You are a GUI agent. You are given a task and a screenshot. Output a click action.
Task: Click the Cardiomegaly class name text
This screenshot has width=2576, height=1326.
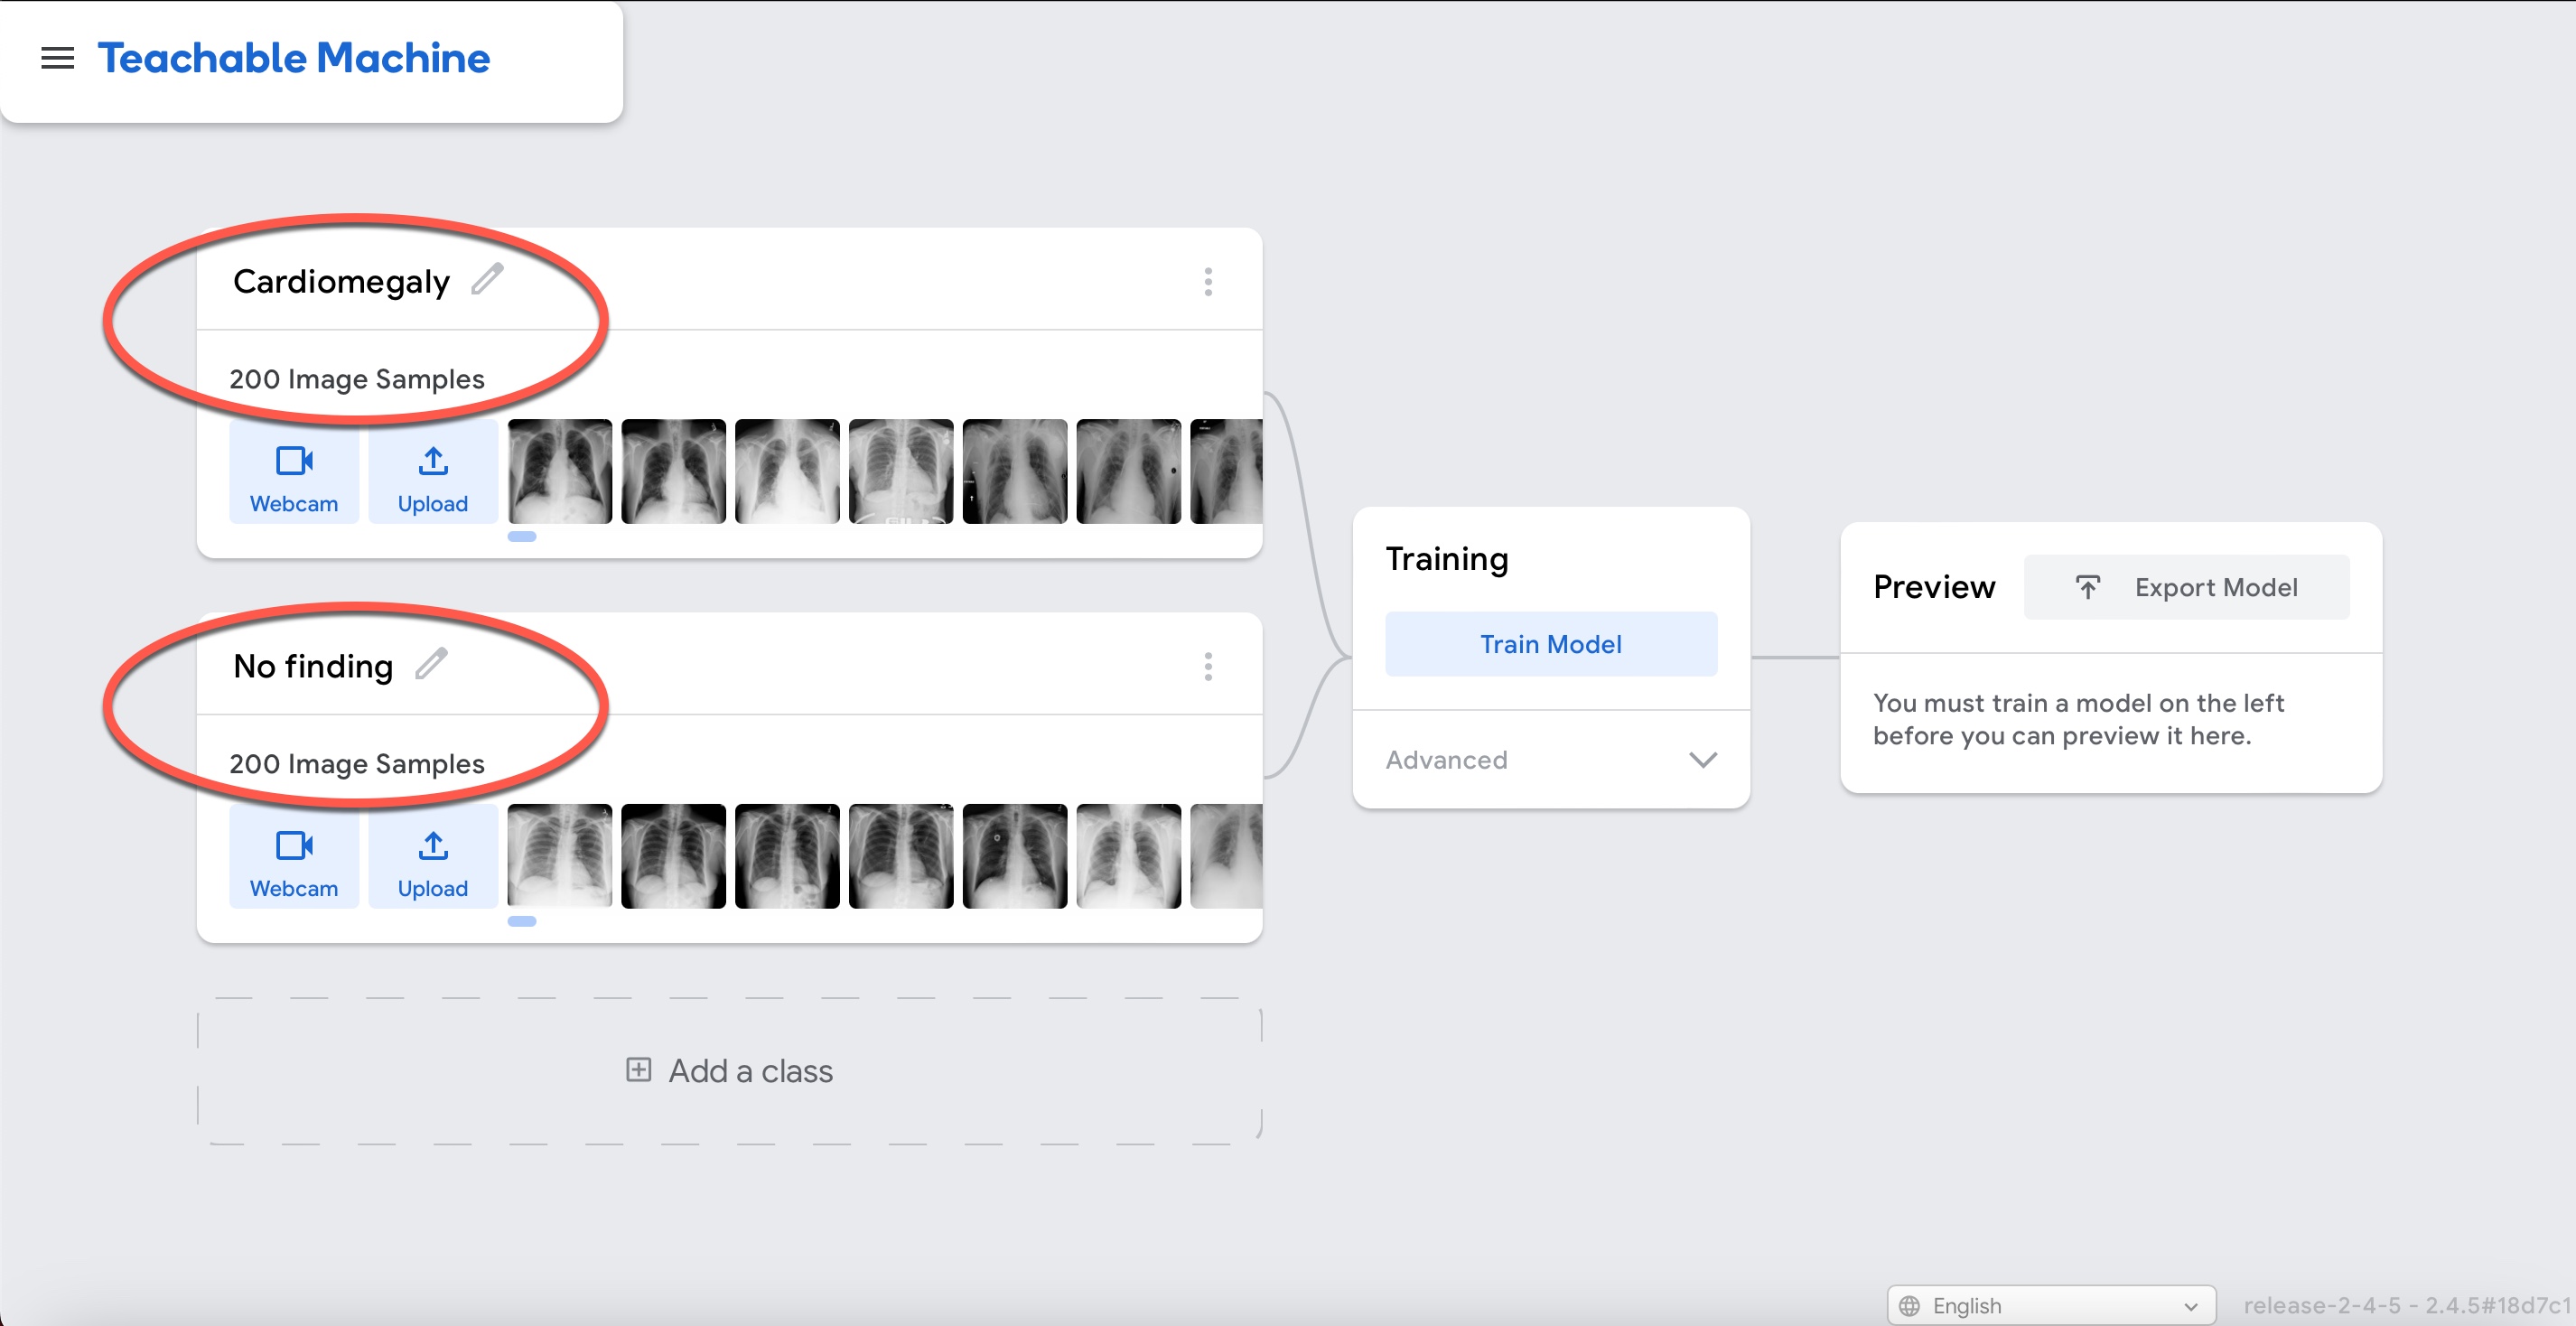341,282
